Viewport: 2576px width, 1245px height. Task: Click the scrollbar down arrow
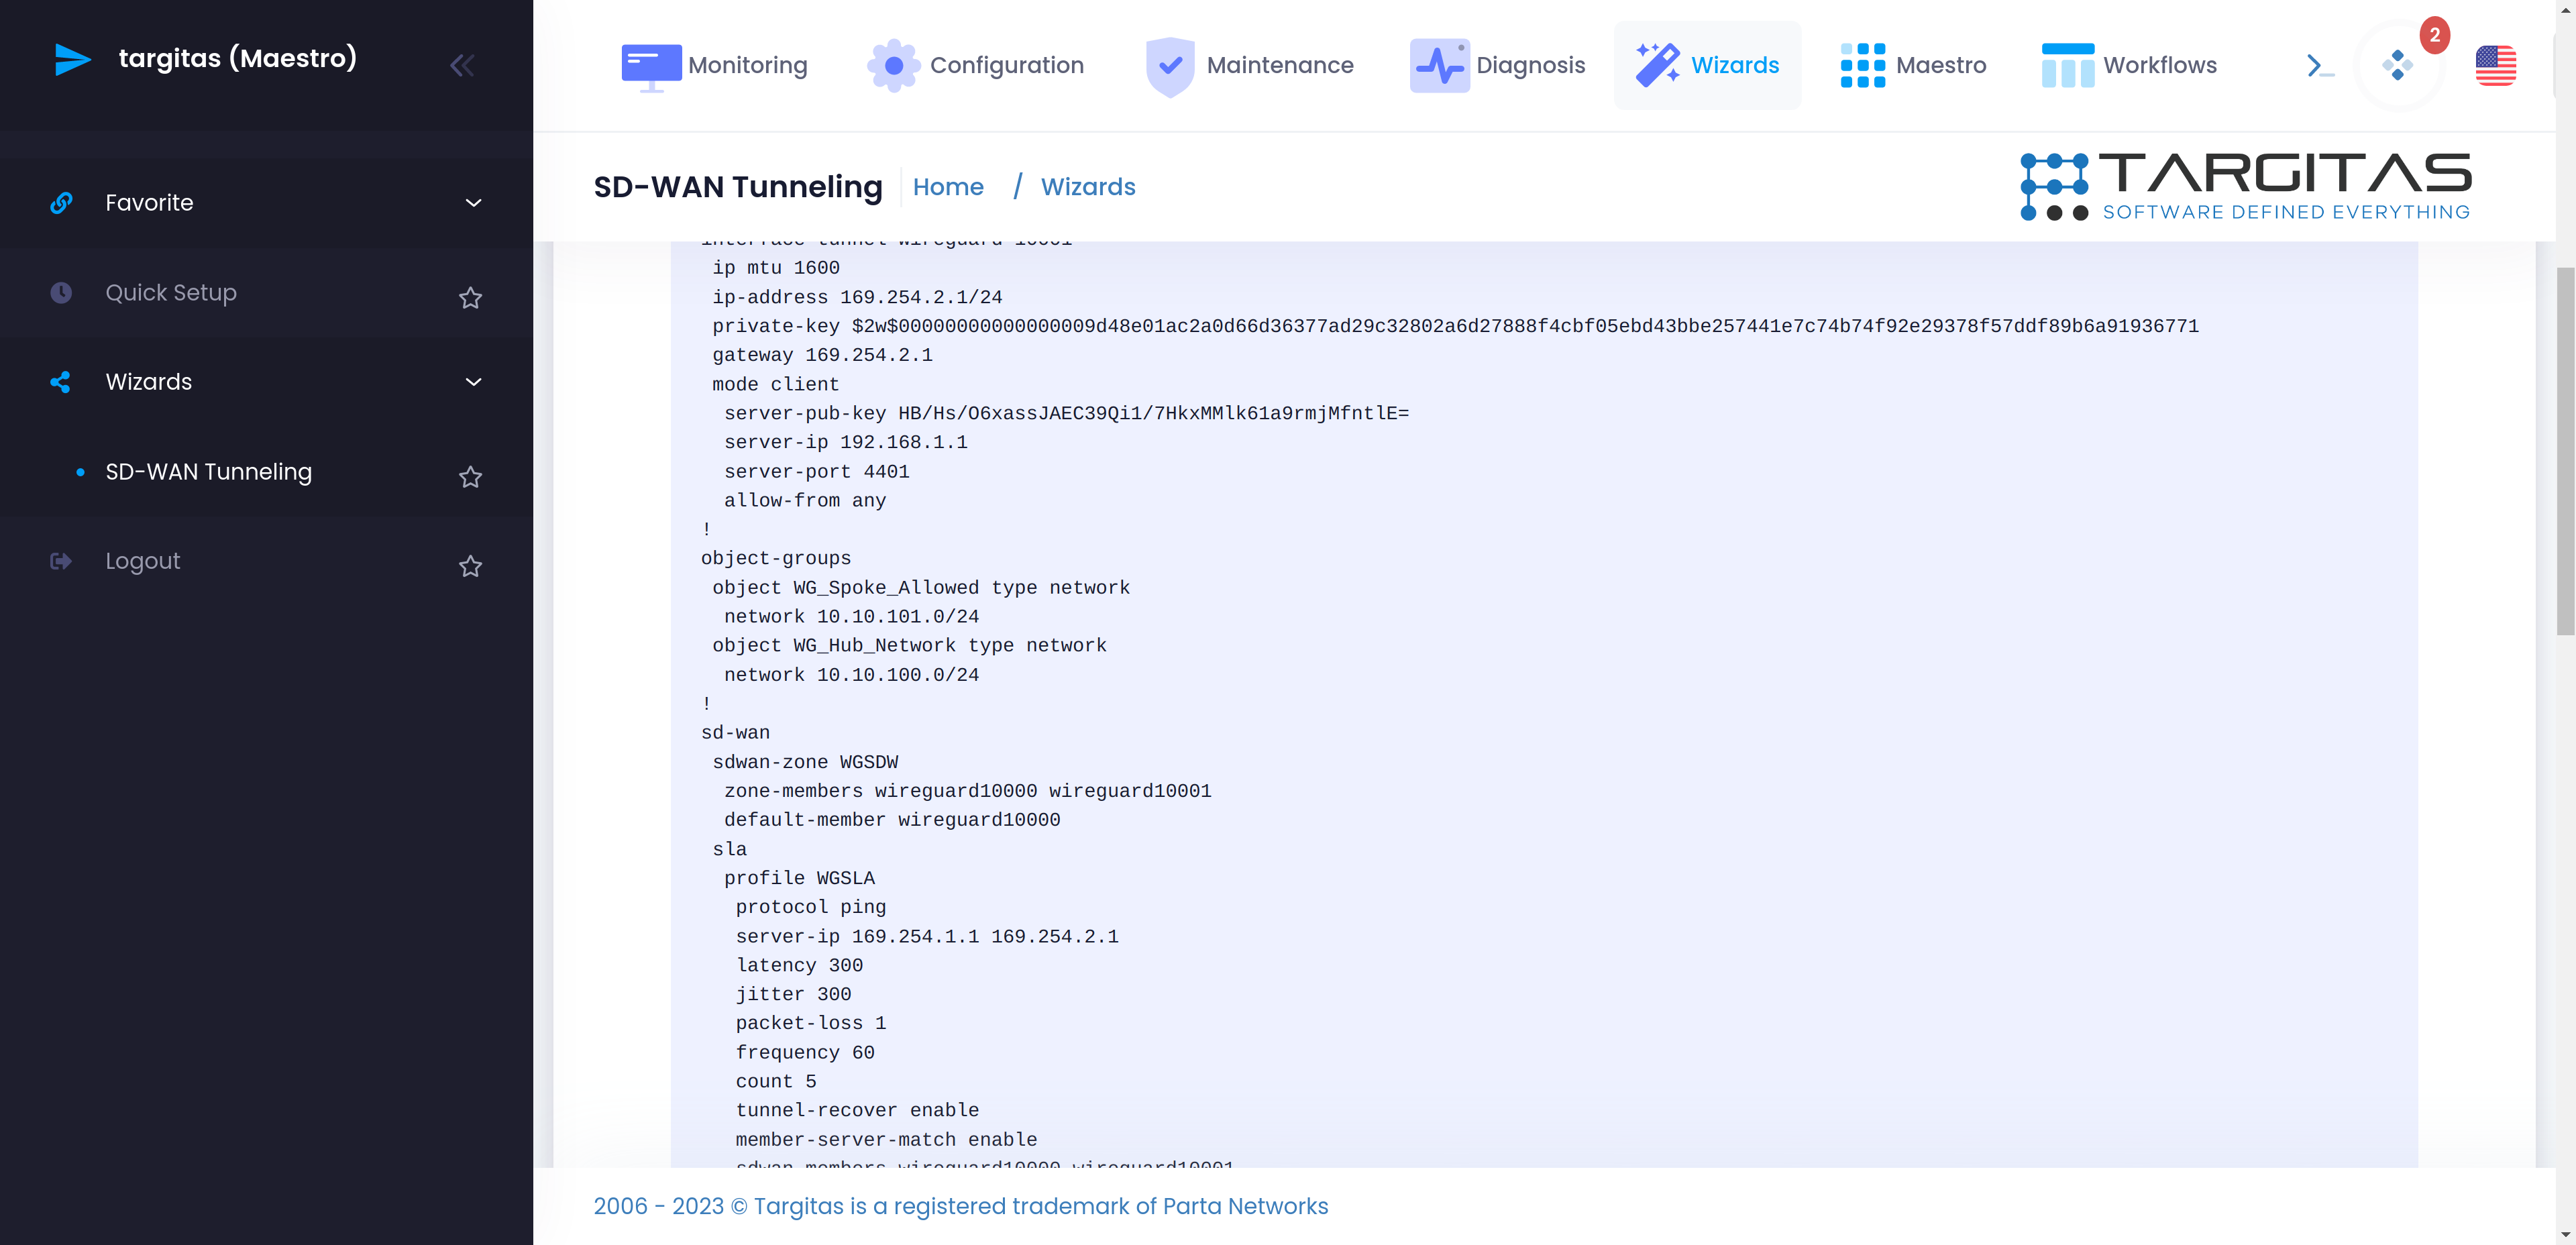[x=2565, y=1236]
